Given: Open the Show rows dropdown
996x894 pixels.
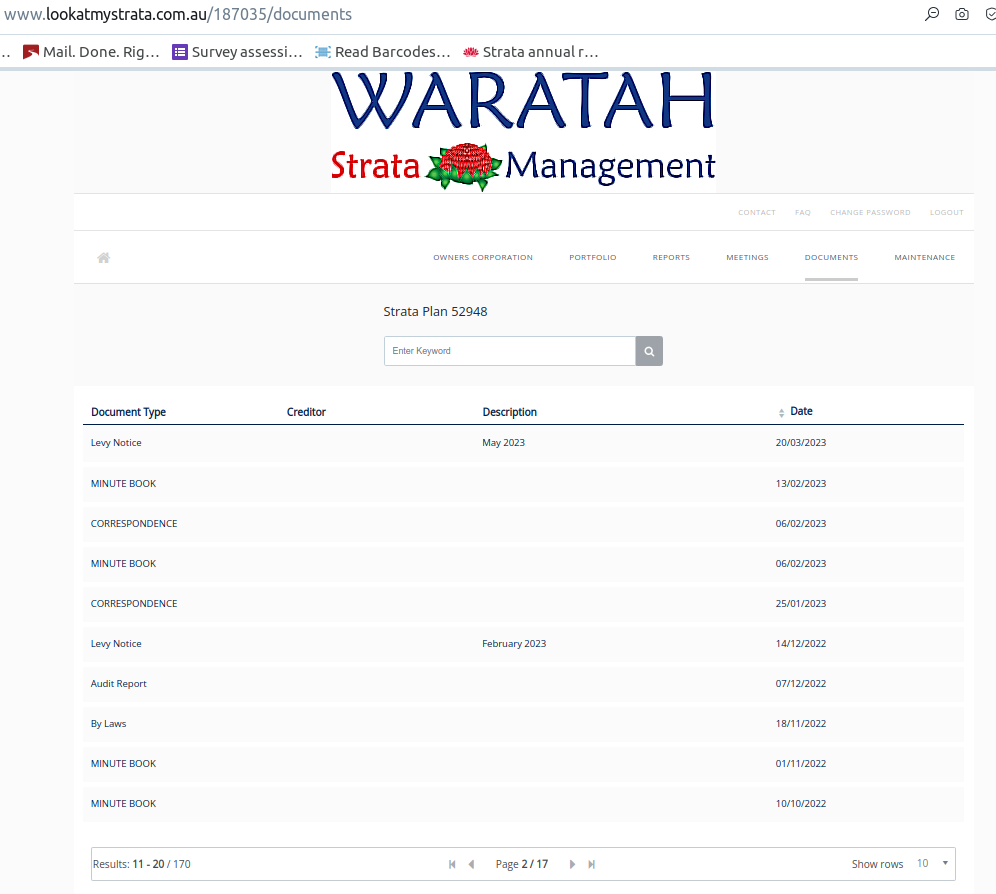Looking at the screenshot, I should pos(932,864).
